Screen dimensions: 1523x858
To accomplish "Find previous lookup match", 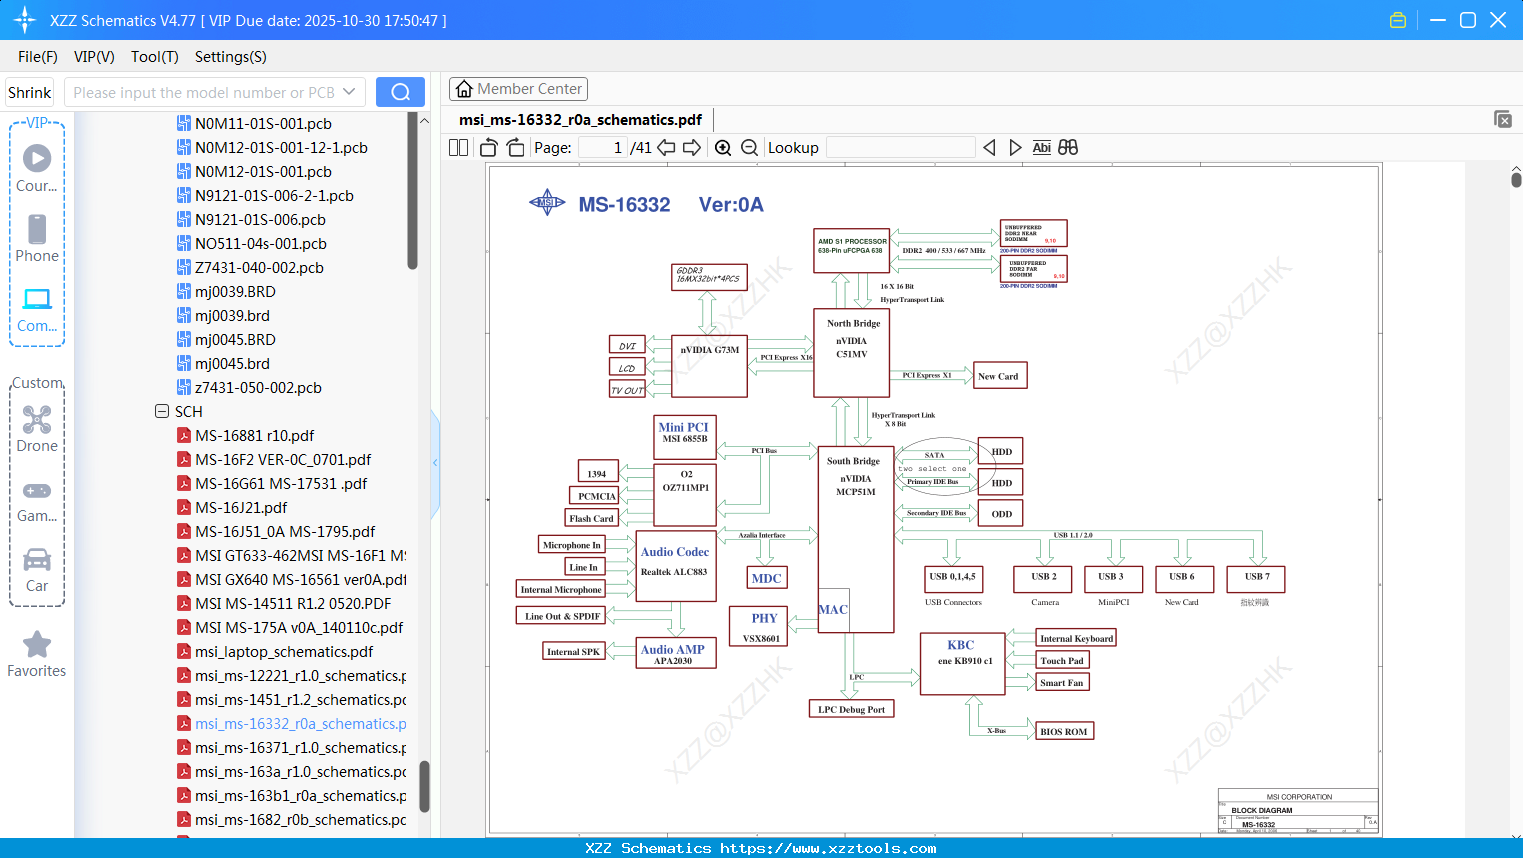I will pos(990,148).
